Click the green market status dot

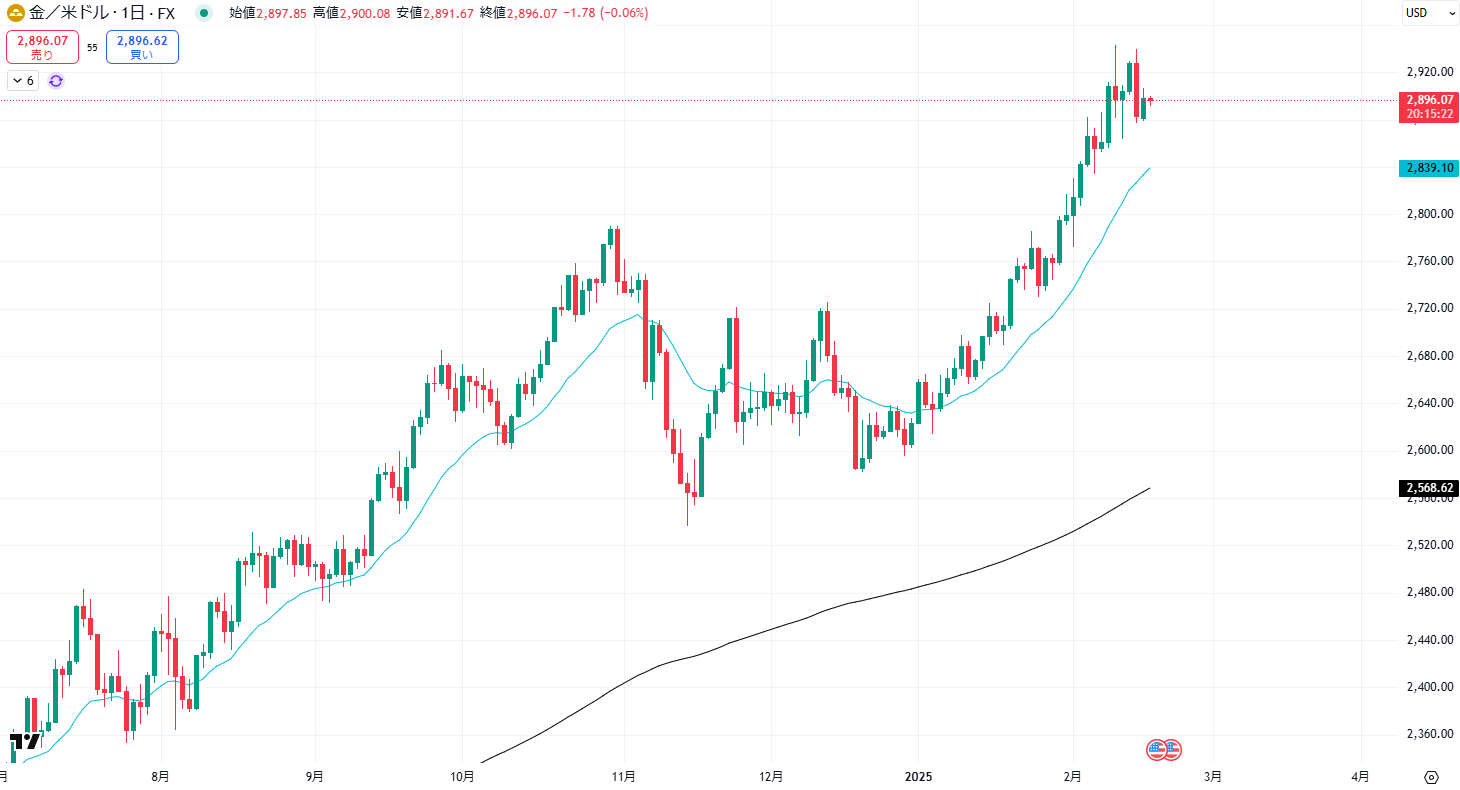coord(204,13)
